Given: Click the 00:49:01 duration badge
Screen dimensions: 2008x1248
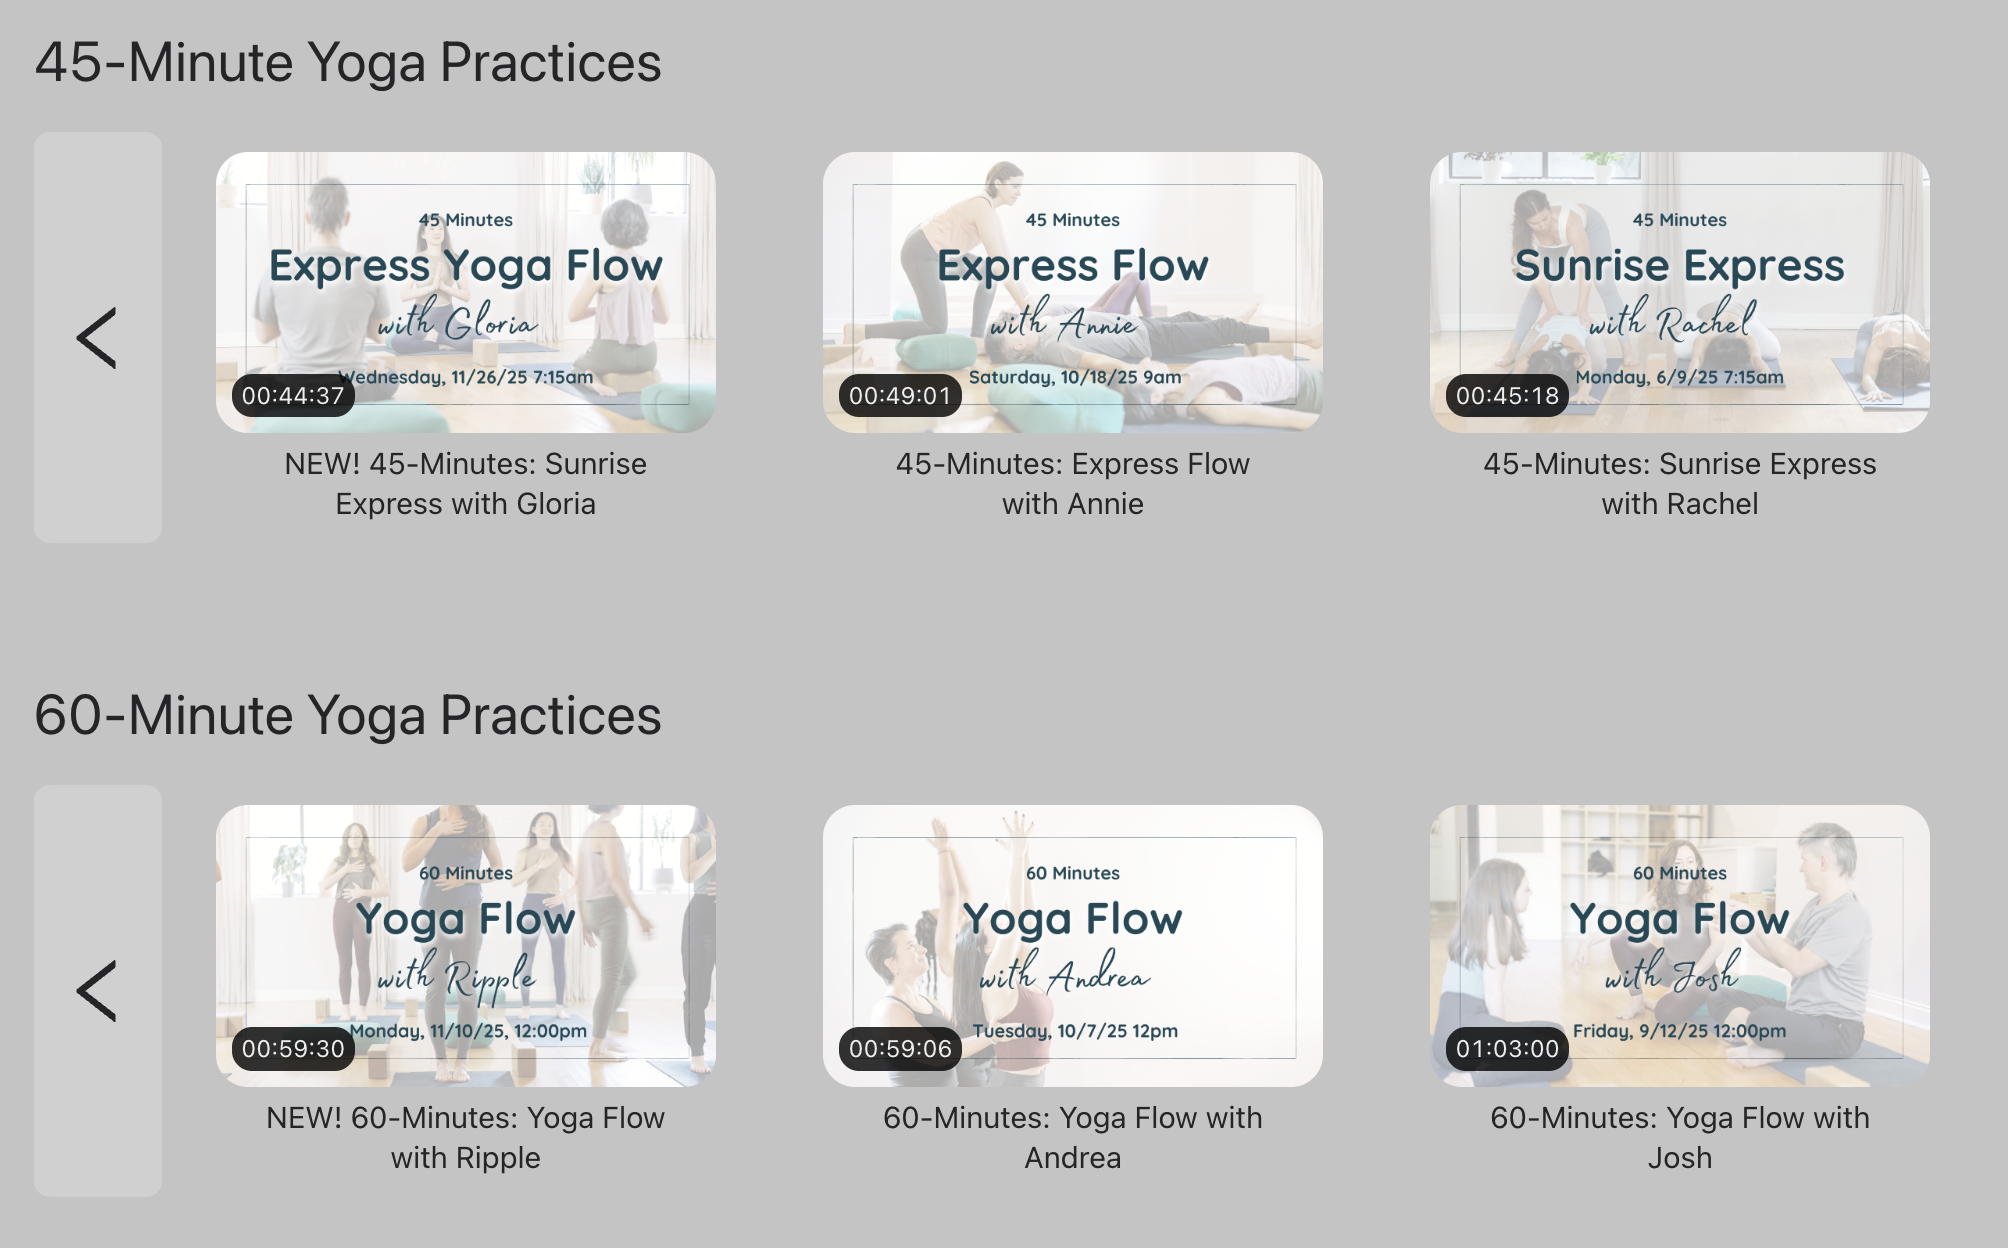Looking at the screenshot, I should (900, 395).
